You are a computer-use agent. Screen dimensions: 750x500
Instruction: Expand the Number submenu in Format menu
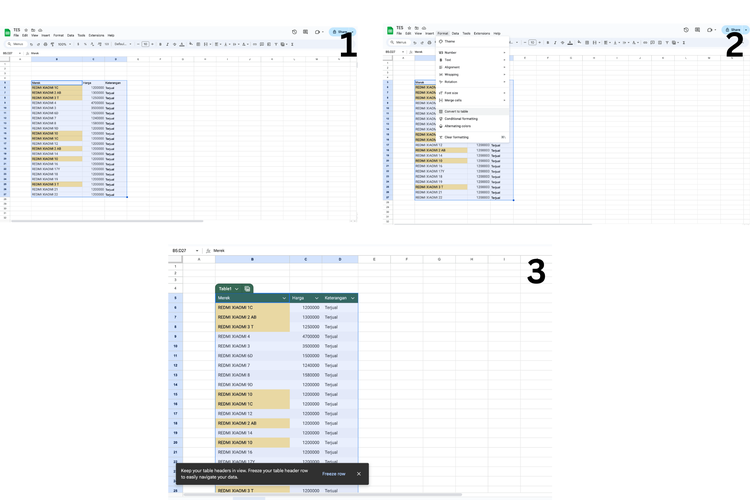pyautogui.click(x=451, y=52)
